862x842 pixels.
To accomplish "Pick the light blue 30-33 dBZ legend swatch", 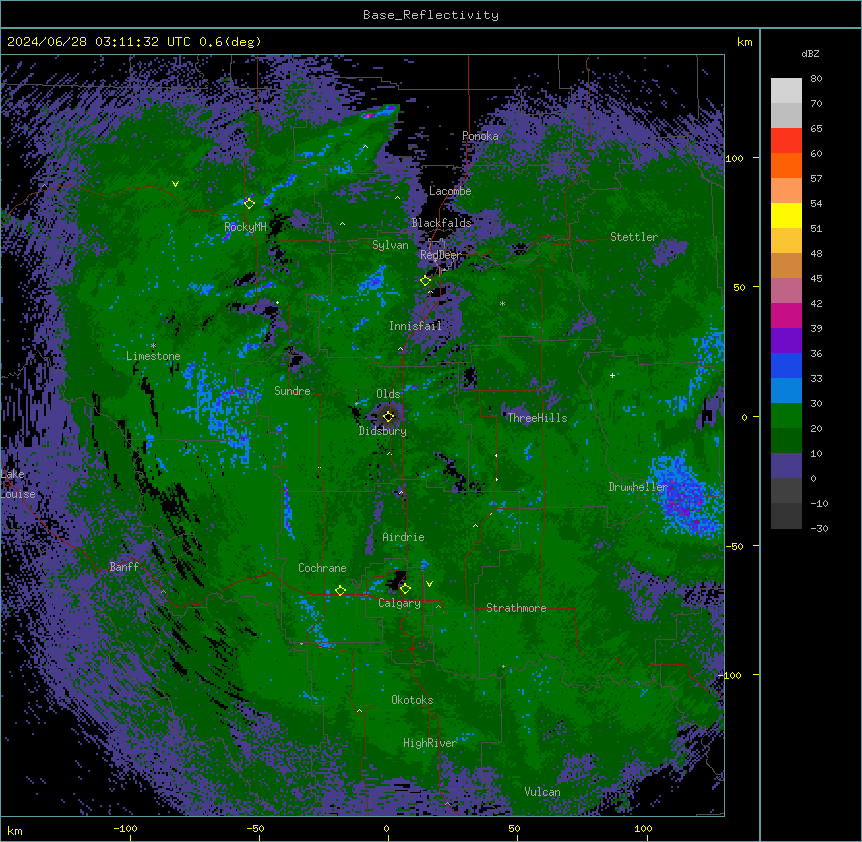I will 786,391.
